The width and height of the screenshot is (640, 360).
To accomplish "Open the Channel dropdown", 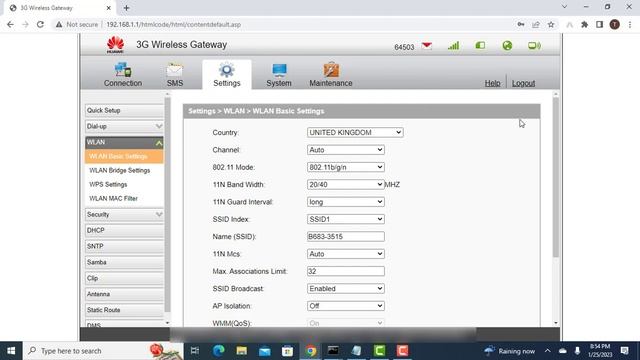I will (346, 150).
